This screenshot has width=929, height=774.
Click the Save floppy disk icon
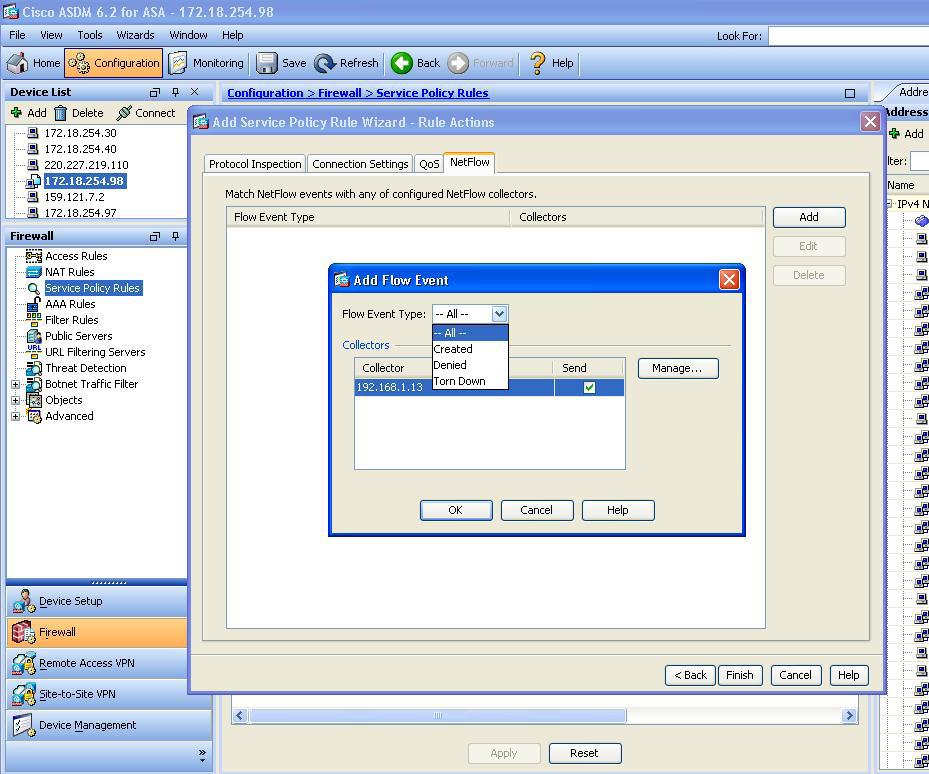click(267, 63)
